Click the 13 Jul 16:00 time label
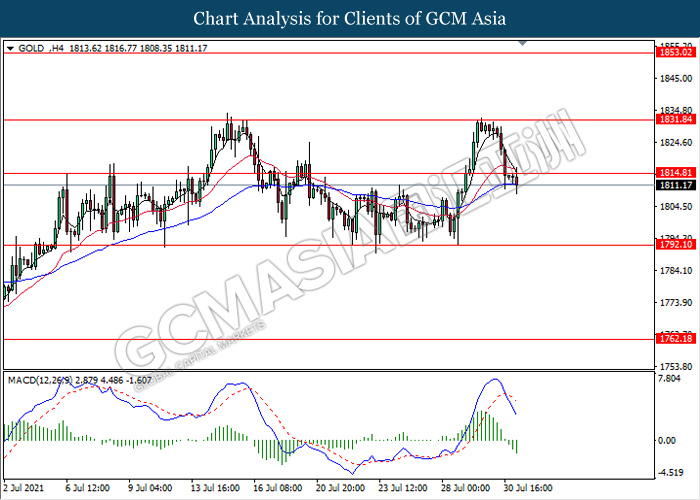This screenshot has height=500, width=700. pyautogui.click(x=215, y=488)
